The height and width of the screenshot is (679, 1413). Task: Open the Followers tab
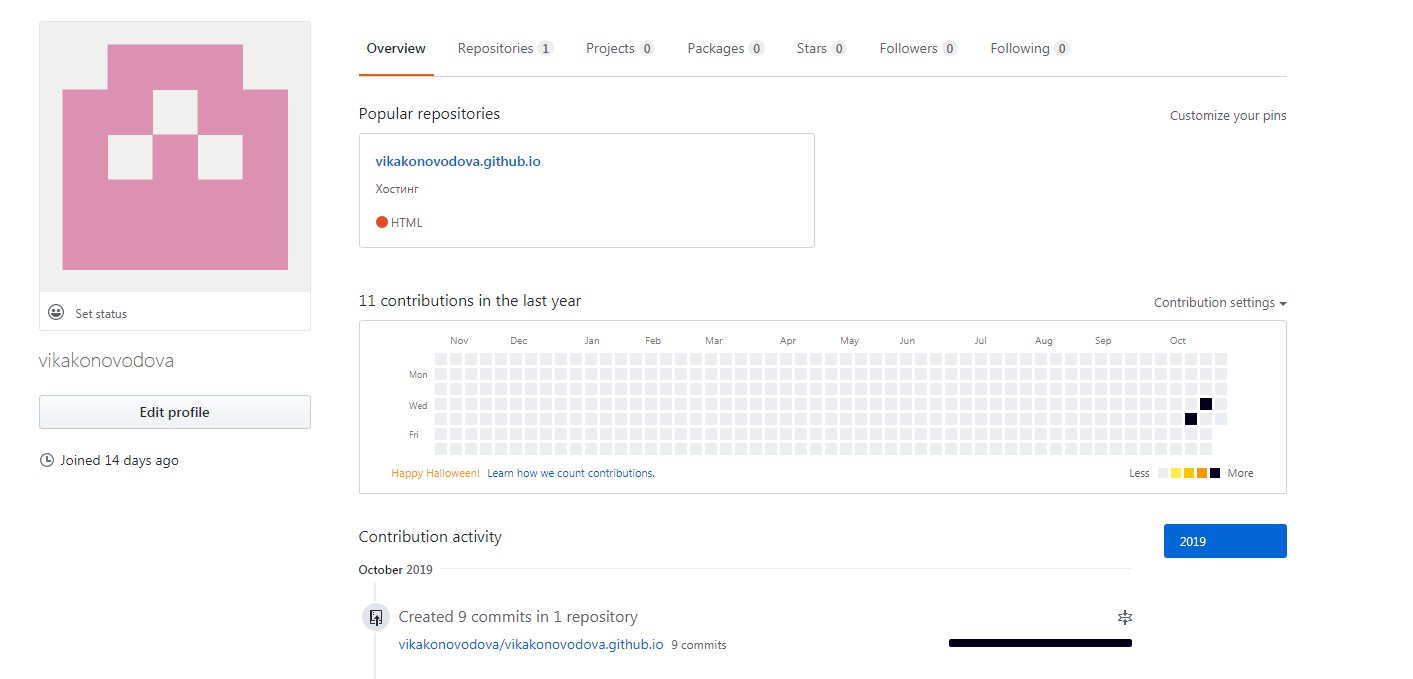coord(918,48)
